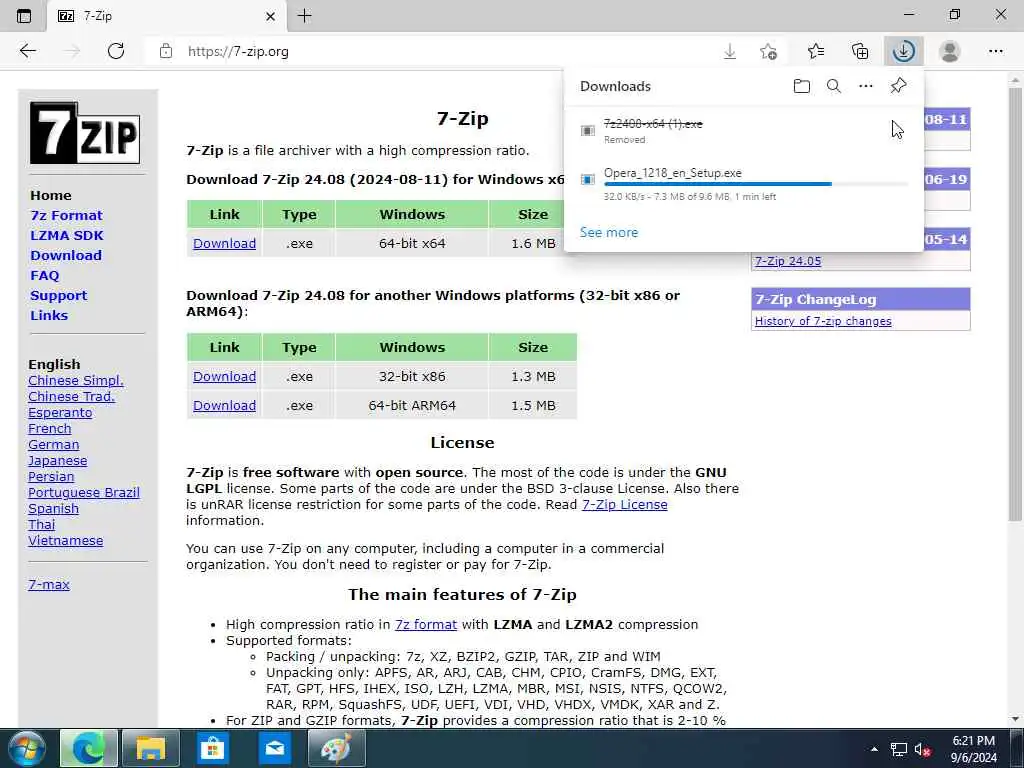
Task: Click the install app download arrow in the address bar
Action: [730, 51]
